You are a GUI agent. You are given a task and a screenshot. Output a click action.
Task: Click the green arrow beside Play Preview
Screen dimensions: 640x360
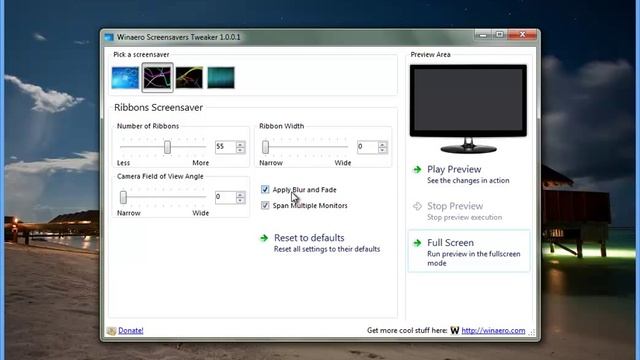coord(417,169)
